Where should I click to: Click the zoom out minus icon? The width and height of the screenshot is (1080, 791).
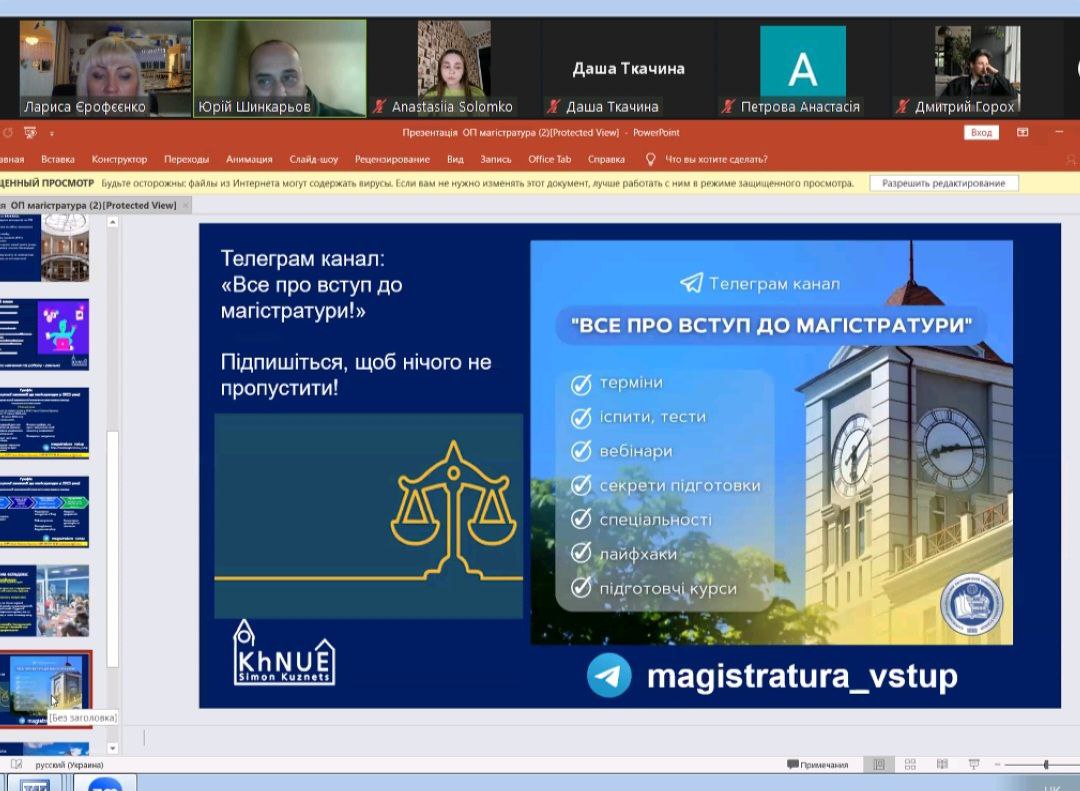pyautogui.click(x=997, y=765)
